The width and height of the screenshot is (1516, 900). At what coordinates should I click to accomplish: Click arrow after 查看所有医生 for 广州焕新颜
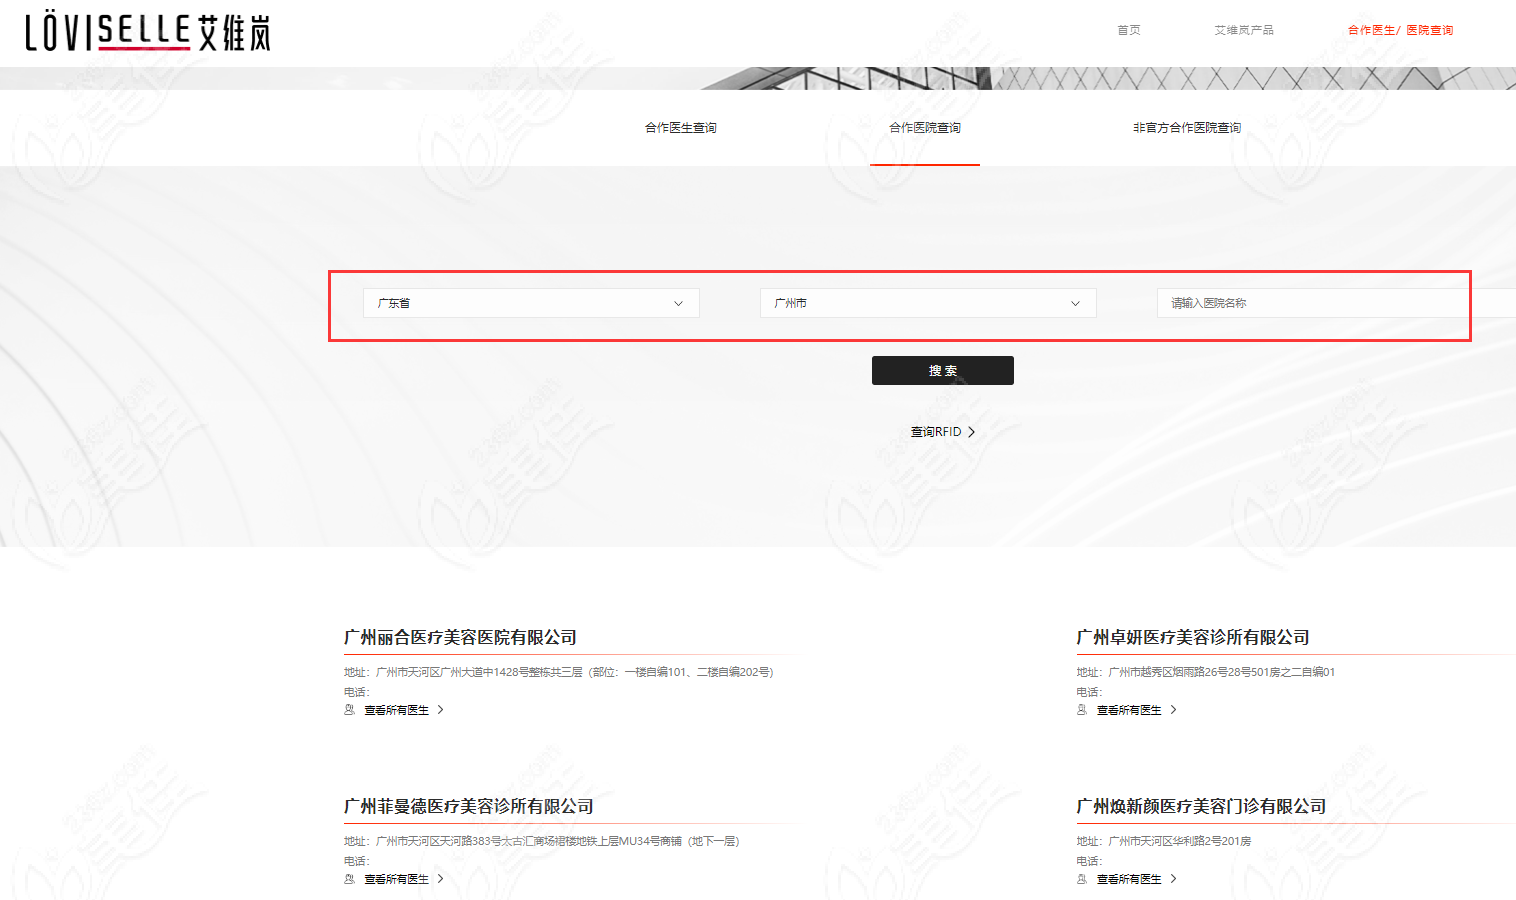[x=1173, y=879]
